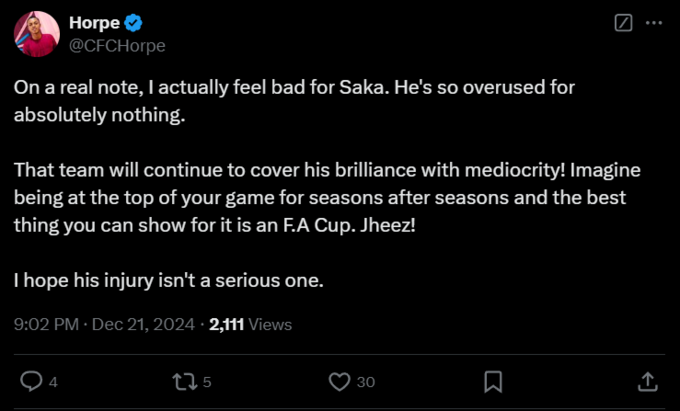Click the reply count number 4

click(53, 382)
